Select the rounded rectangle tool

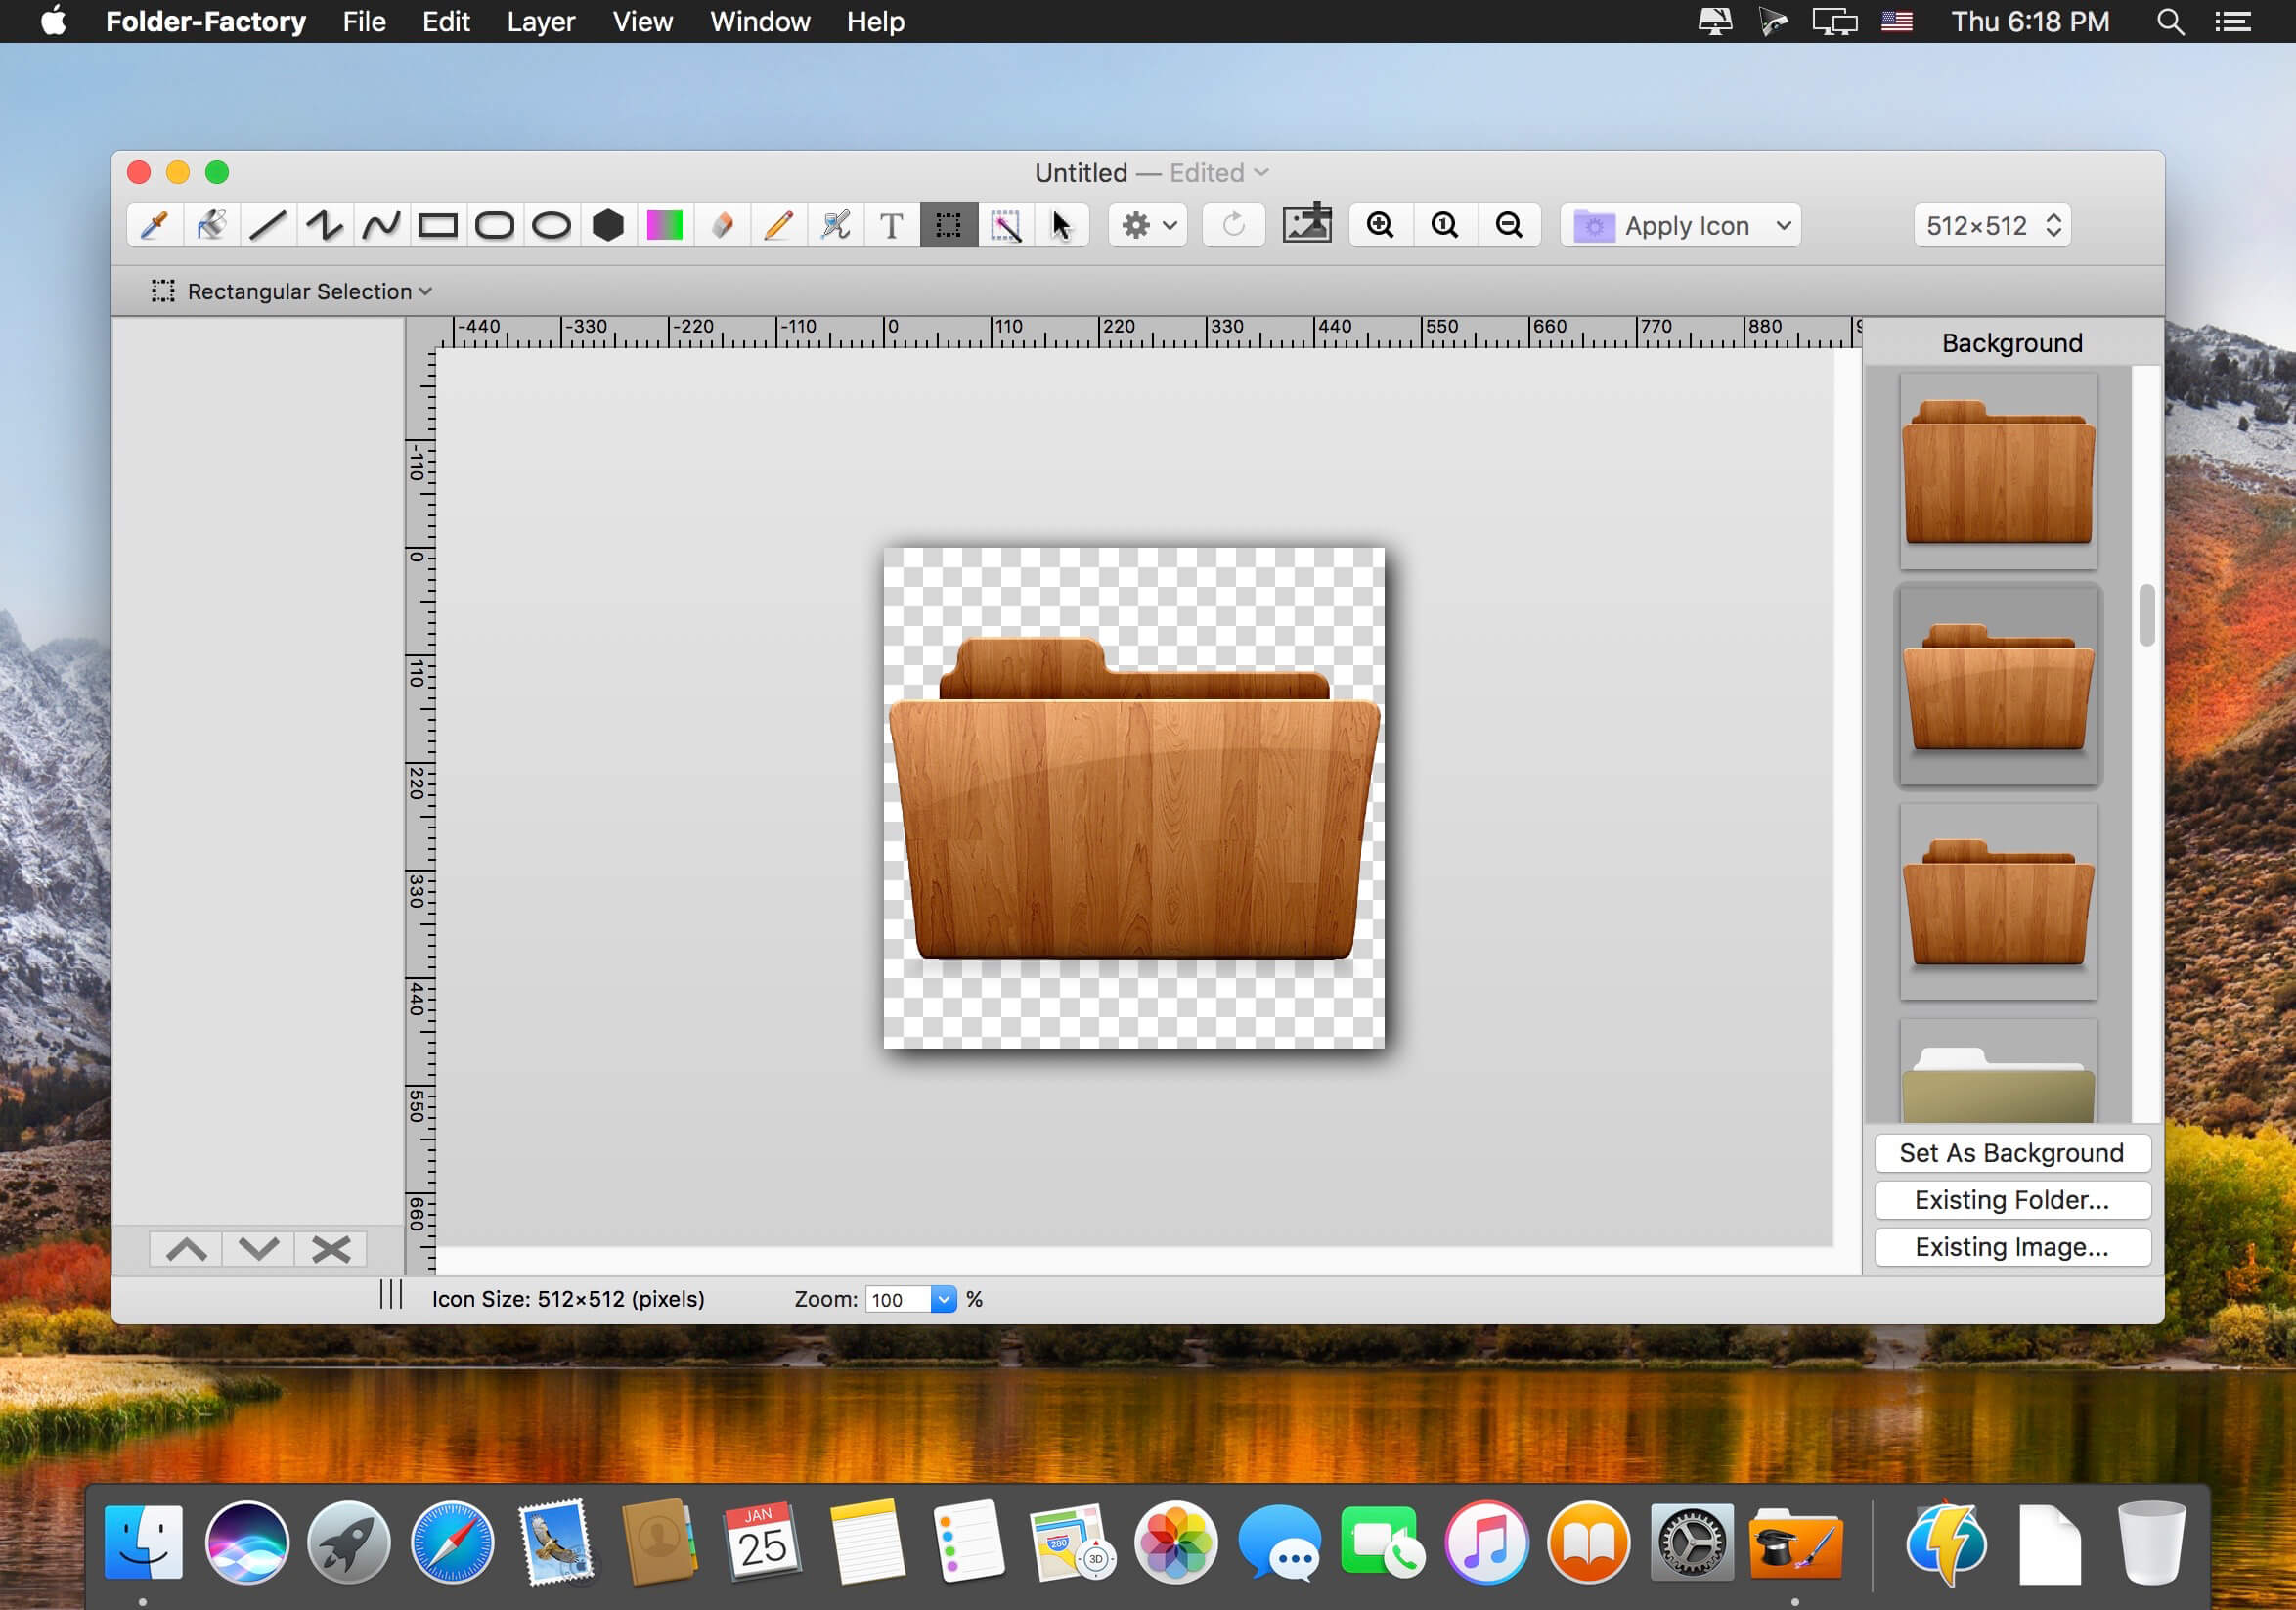pos(494,225)
